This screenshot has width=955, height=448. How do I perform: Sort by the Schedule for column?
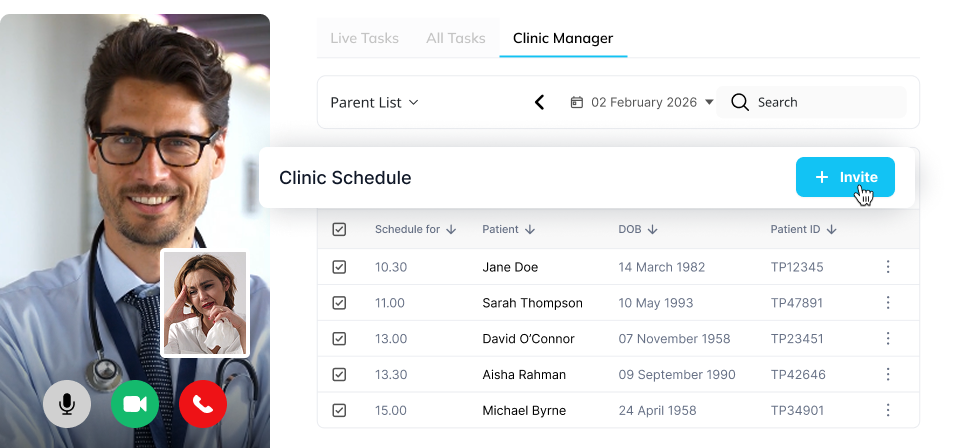415,230
